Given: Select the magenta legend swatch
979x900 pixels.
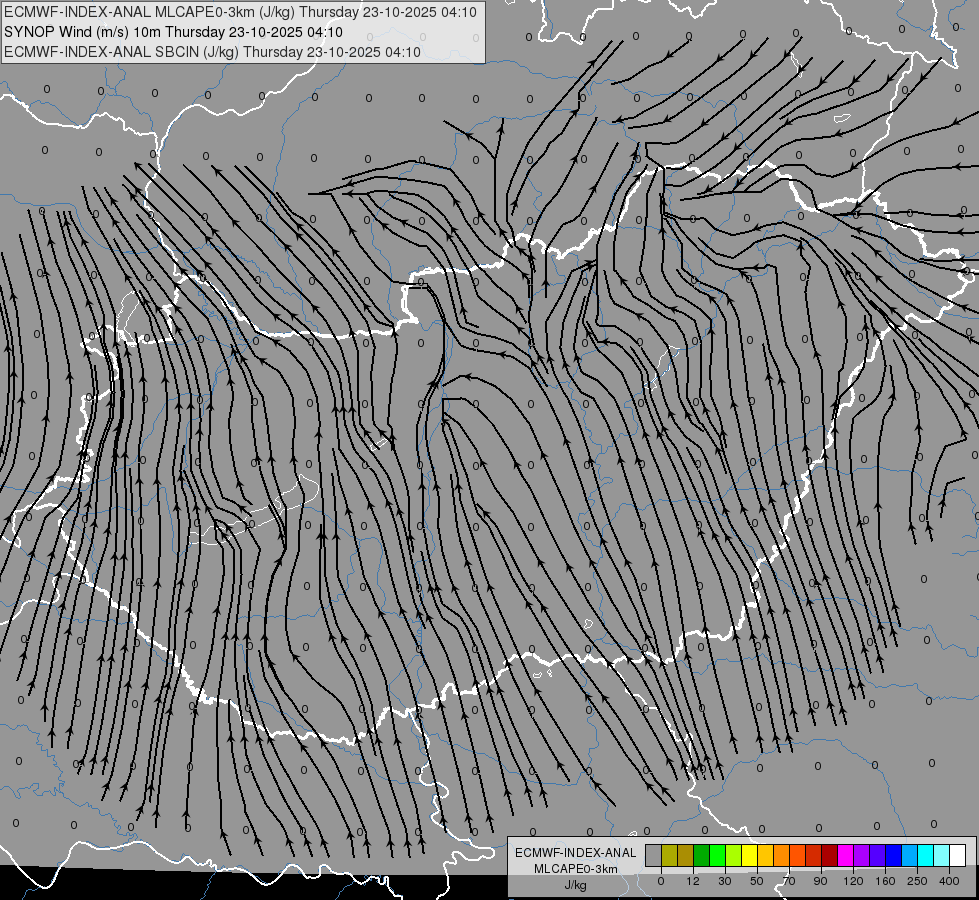Looking at the screenshot, I should click(845, 855).
